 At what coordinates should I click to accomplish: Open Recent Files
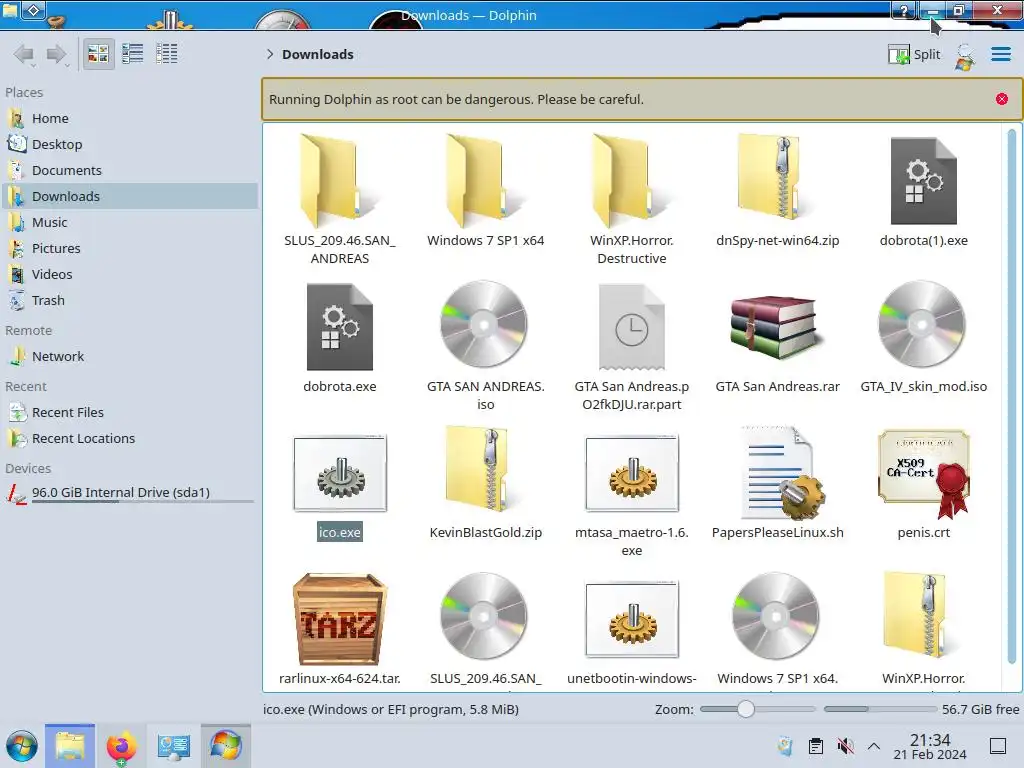click(130, 413)
